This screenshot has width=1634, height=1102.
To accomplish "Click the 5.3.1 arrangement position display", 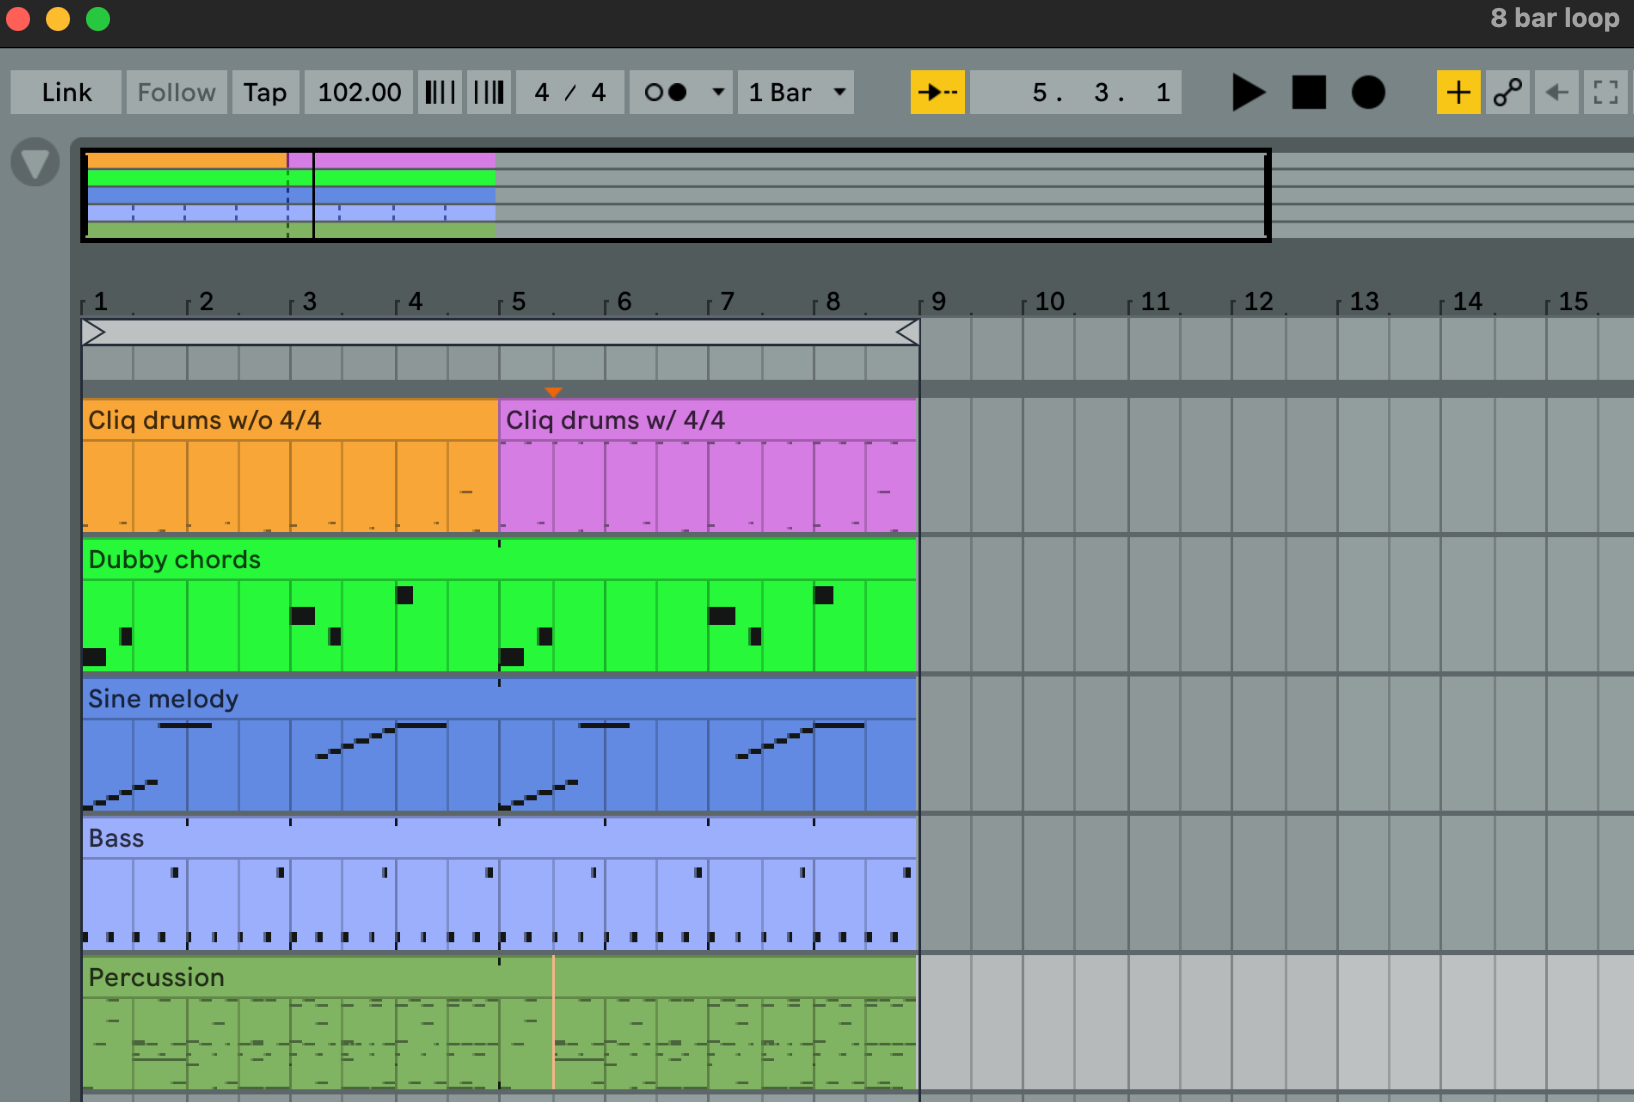I will point(1077,92).
